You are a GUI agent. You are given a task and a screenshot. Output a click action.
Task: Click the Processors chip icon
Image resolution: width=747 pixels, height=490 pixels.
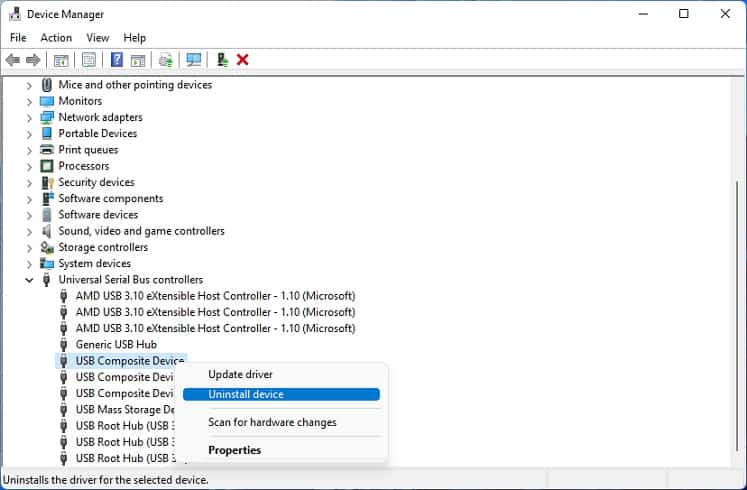coord(47,166)
